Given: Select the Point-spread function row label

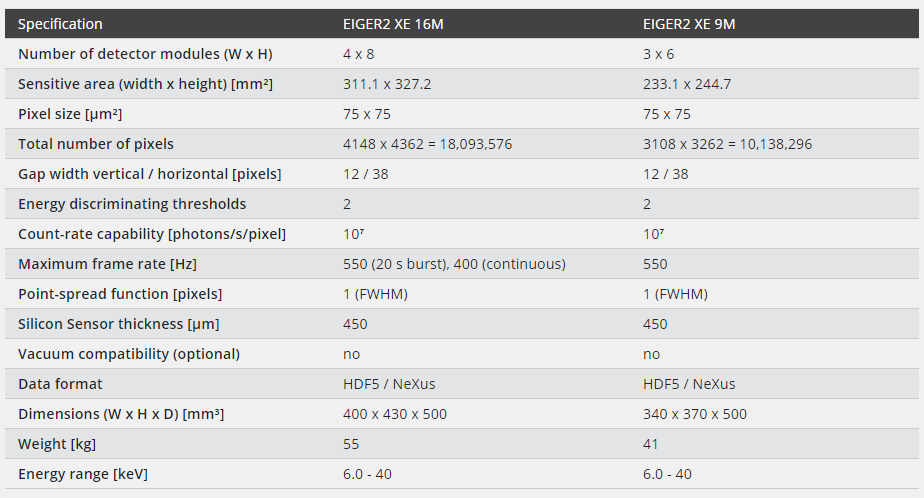Looking at the screenshot, I should (120, 294).
